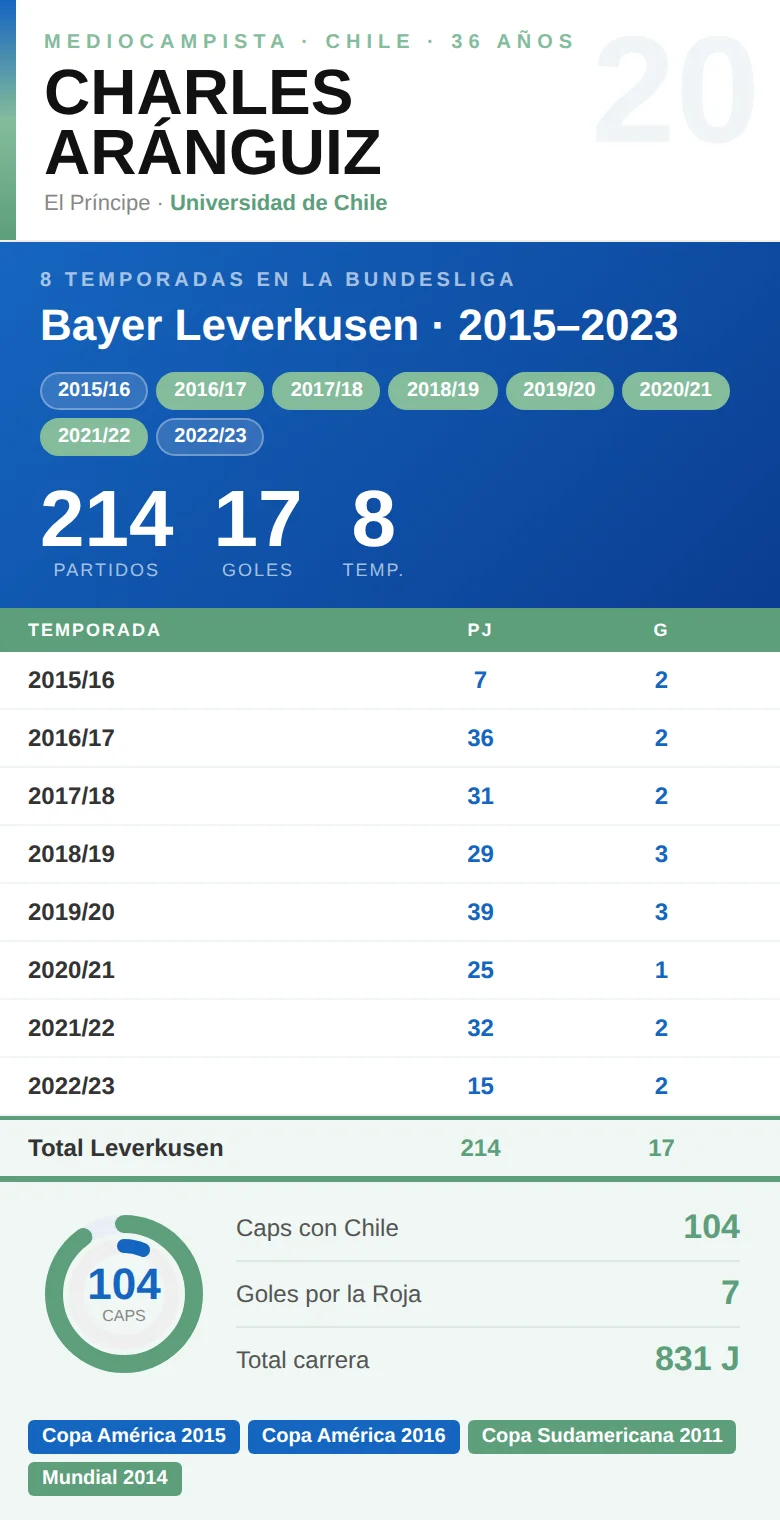Click the Copa América 2016 badge
The width and height of the screenshot is (780, 1520).
pos(354,1436)
